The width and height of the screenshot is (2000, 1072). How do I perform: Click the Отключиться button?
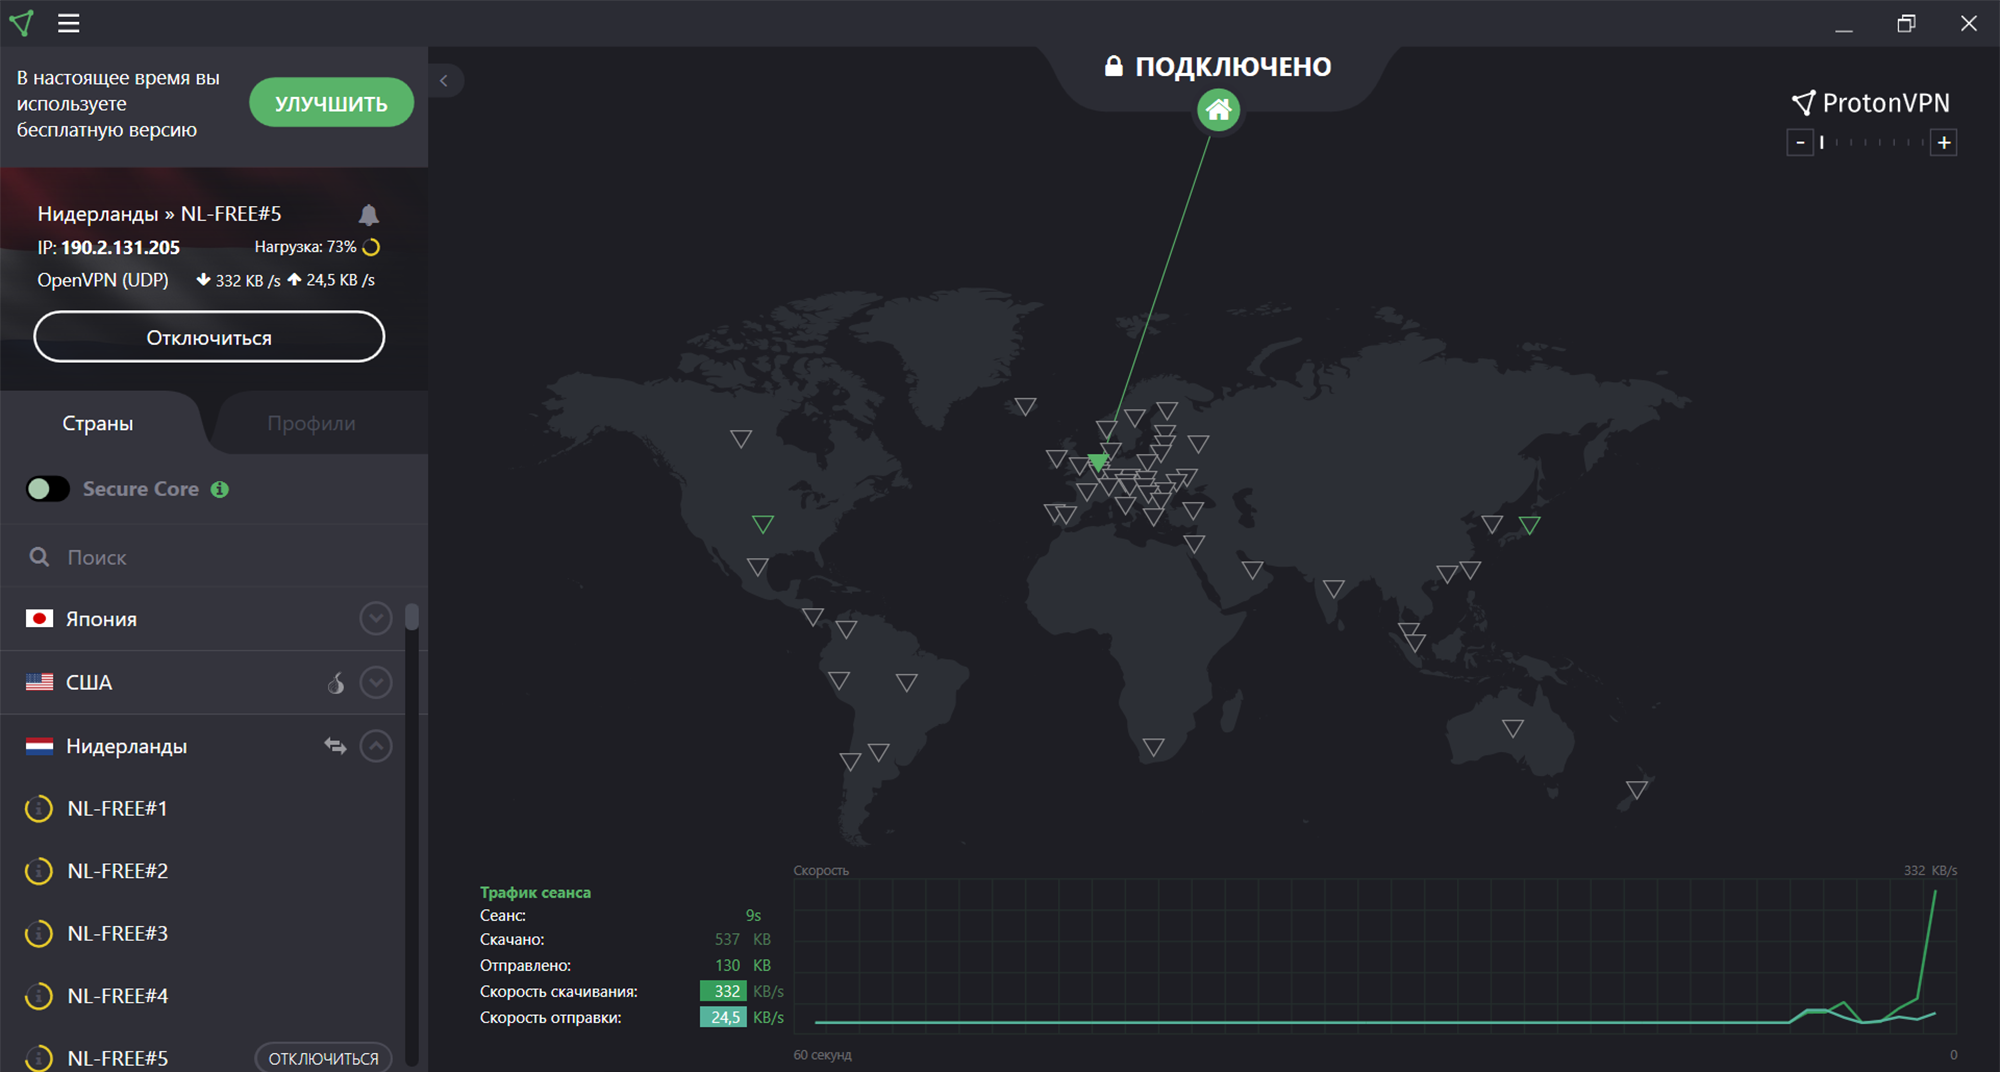pos(209,337)
